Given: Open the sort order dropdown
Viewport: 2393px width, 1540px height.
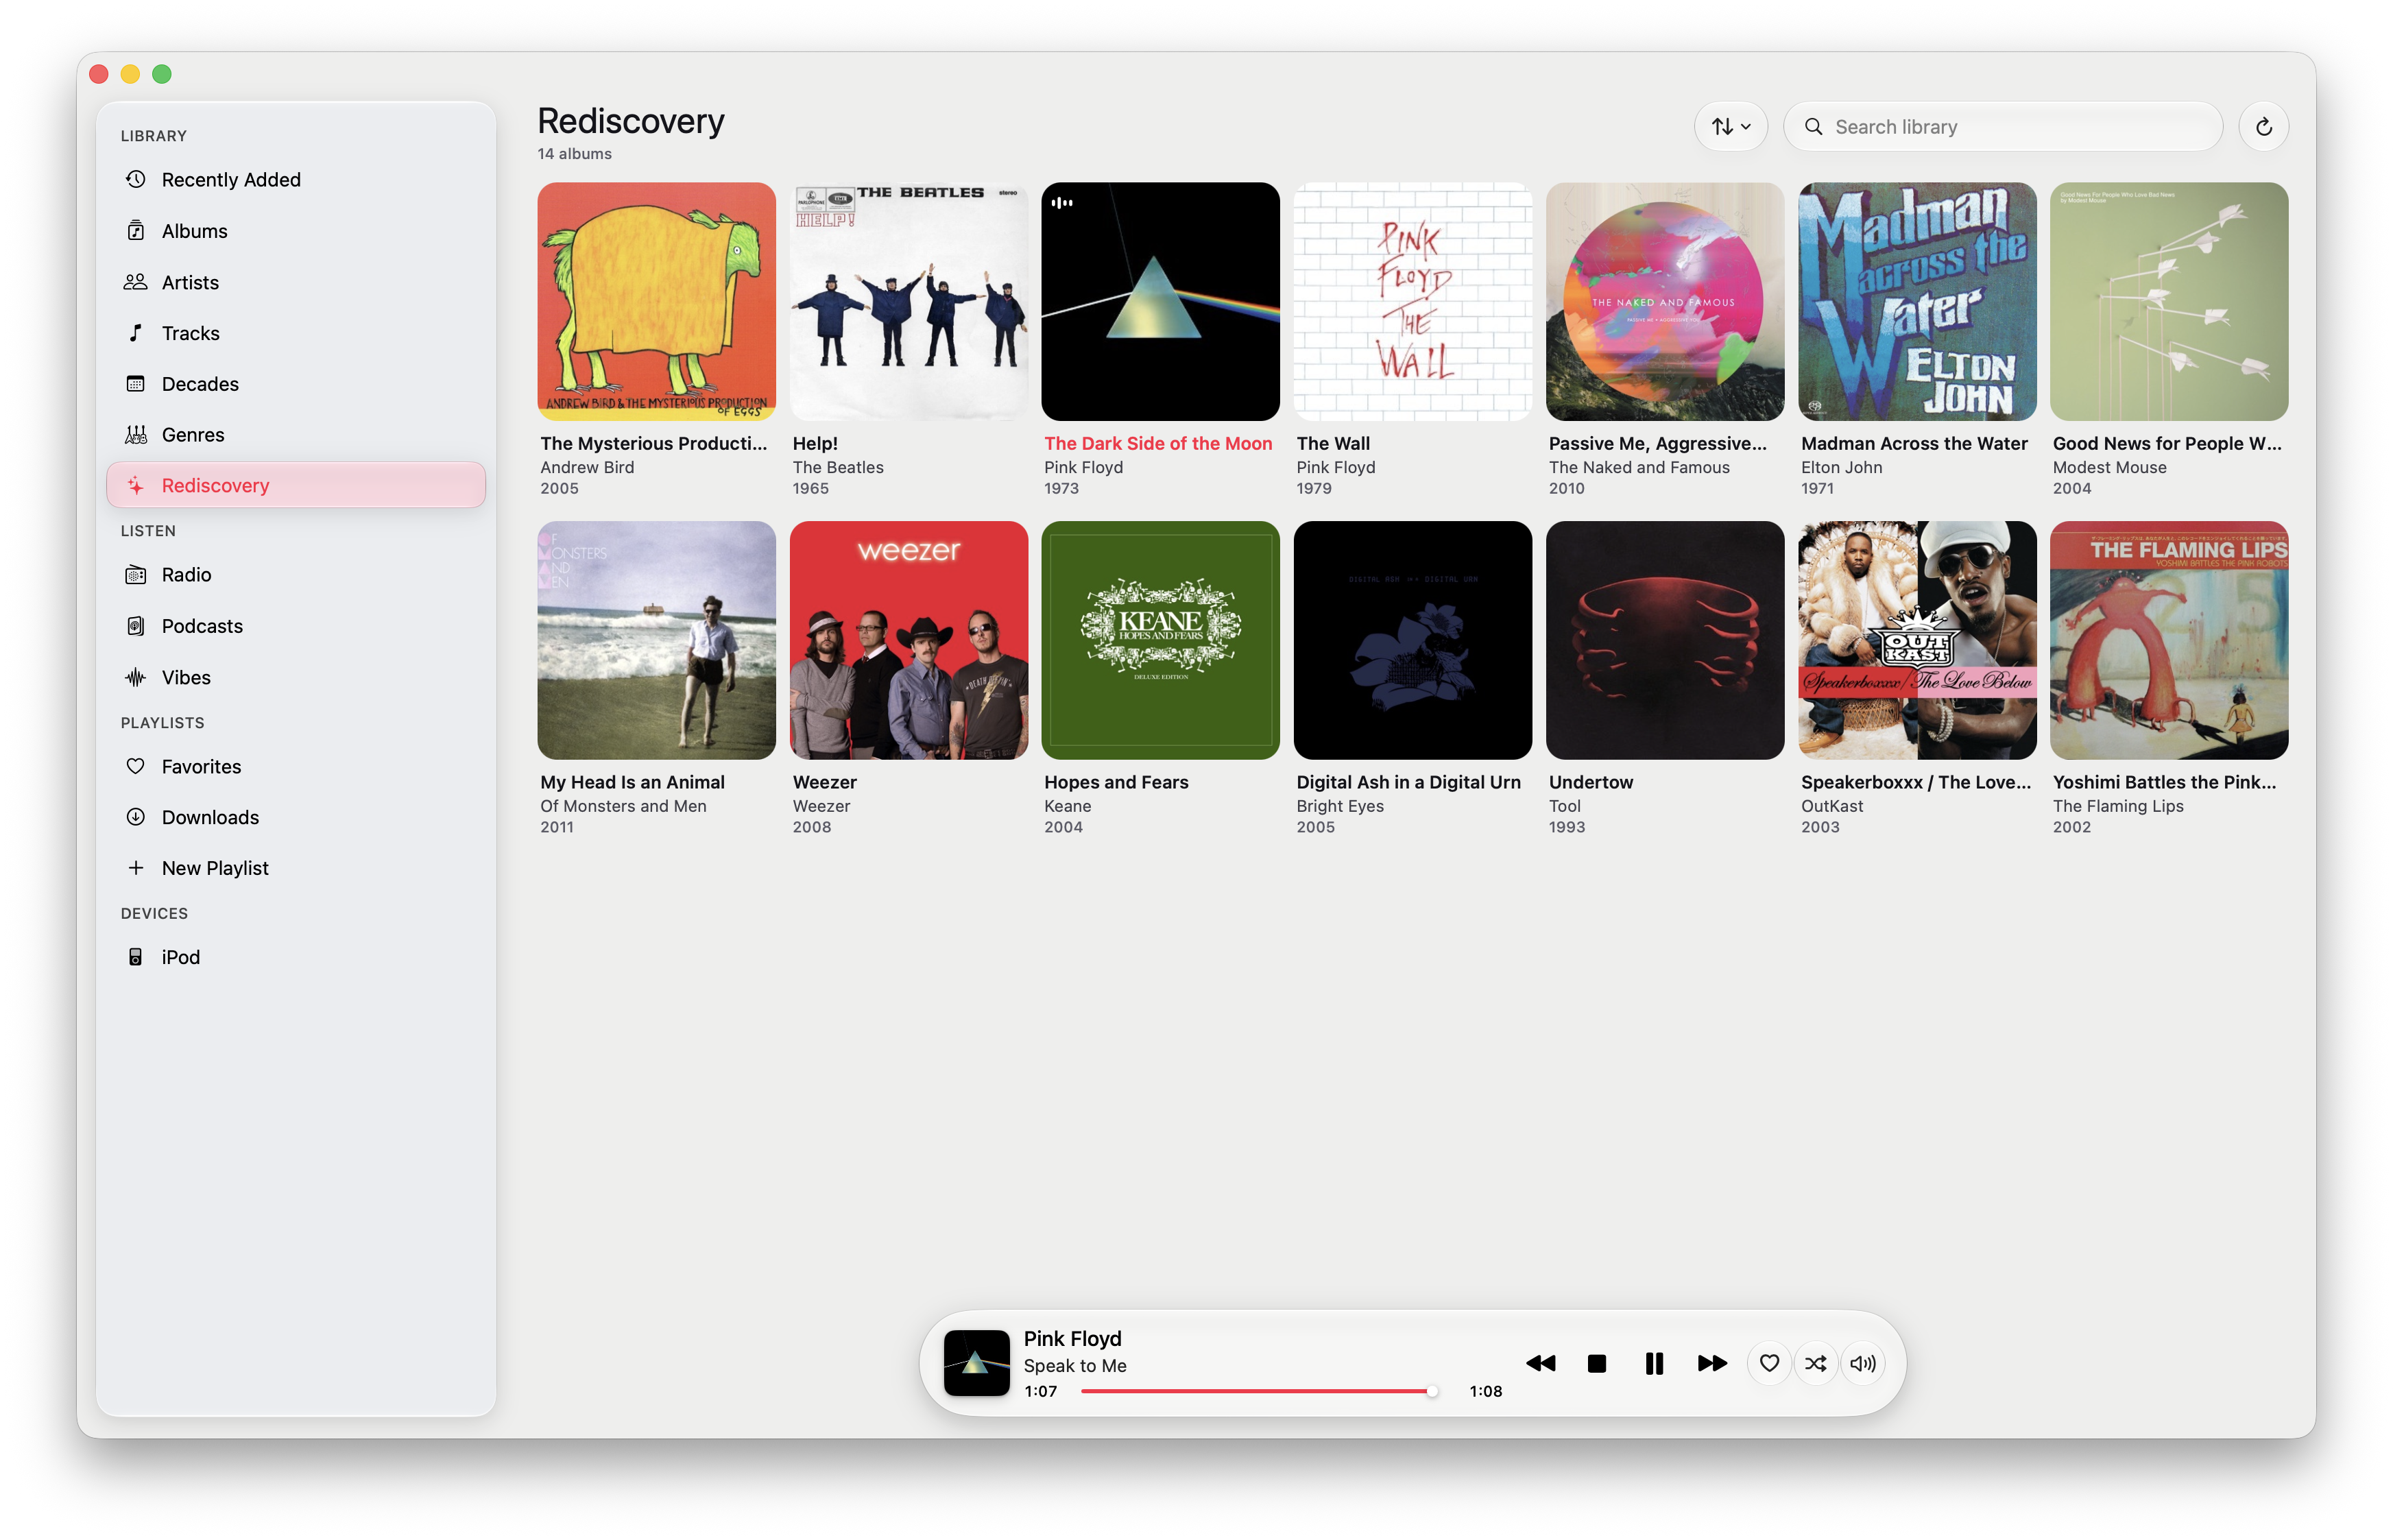Looking at the screenshot, I should pos(1730,126).
